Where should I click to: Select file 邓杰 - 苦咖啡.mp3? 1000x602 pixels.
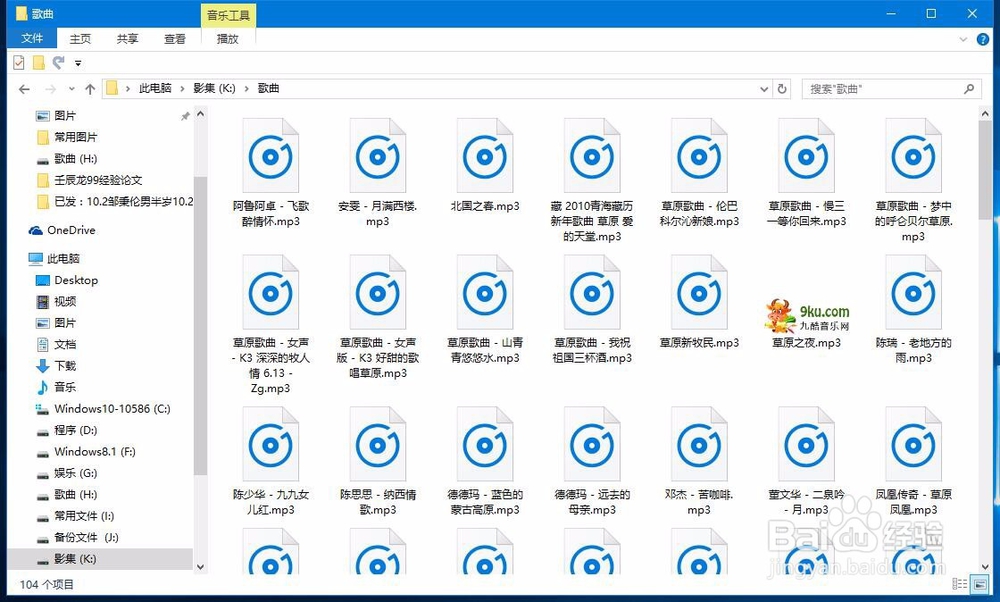point(699,461)
